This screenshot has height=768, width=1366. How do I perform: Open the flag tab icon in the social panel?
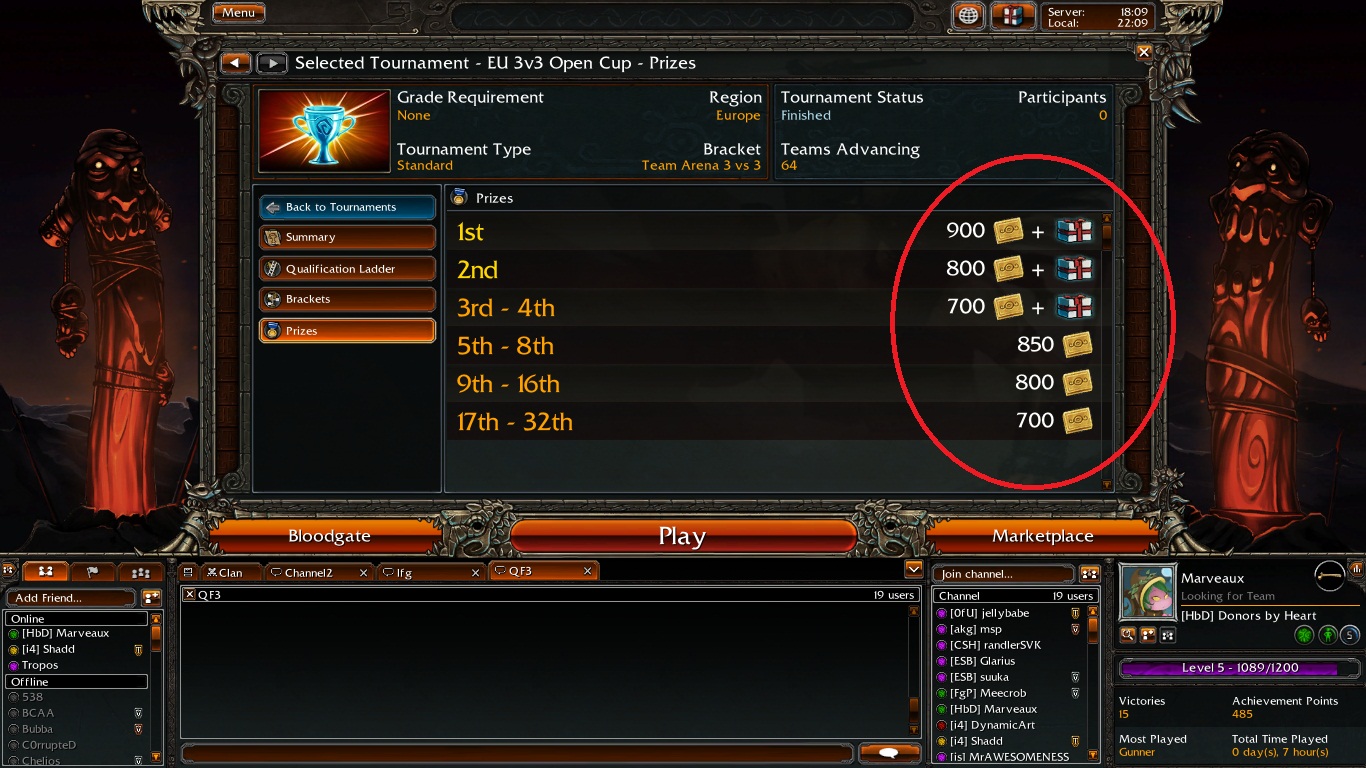point(93,572)
